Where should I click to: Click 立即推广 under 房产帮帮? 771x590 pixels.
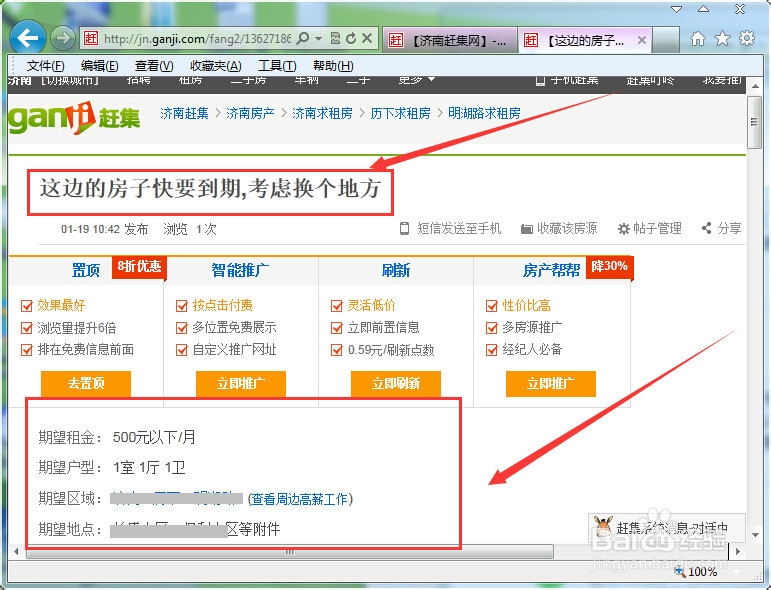click(x=551, y=384)
